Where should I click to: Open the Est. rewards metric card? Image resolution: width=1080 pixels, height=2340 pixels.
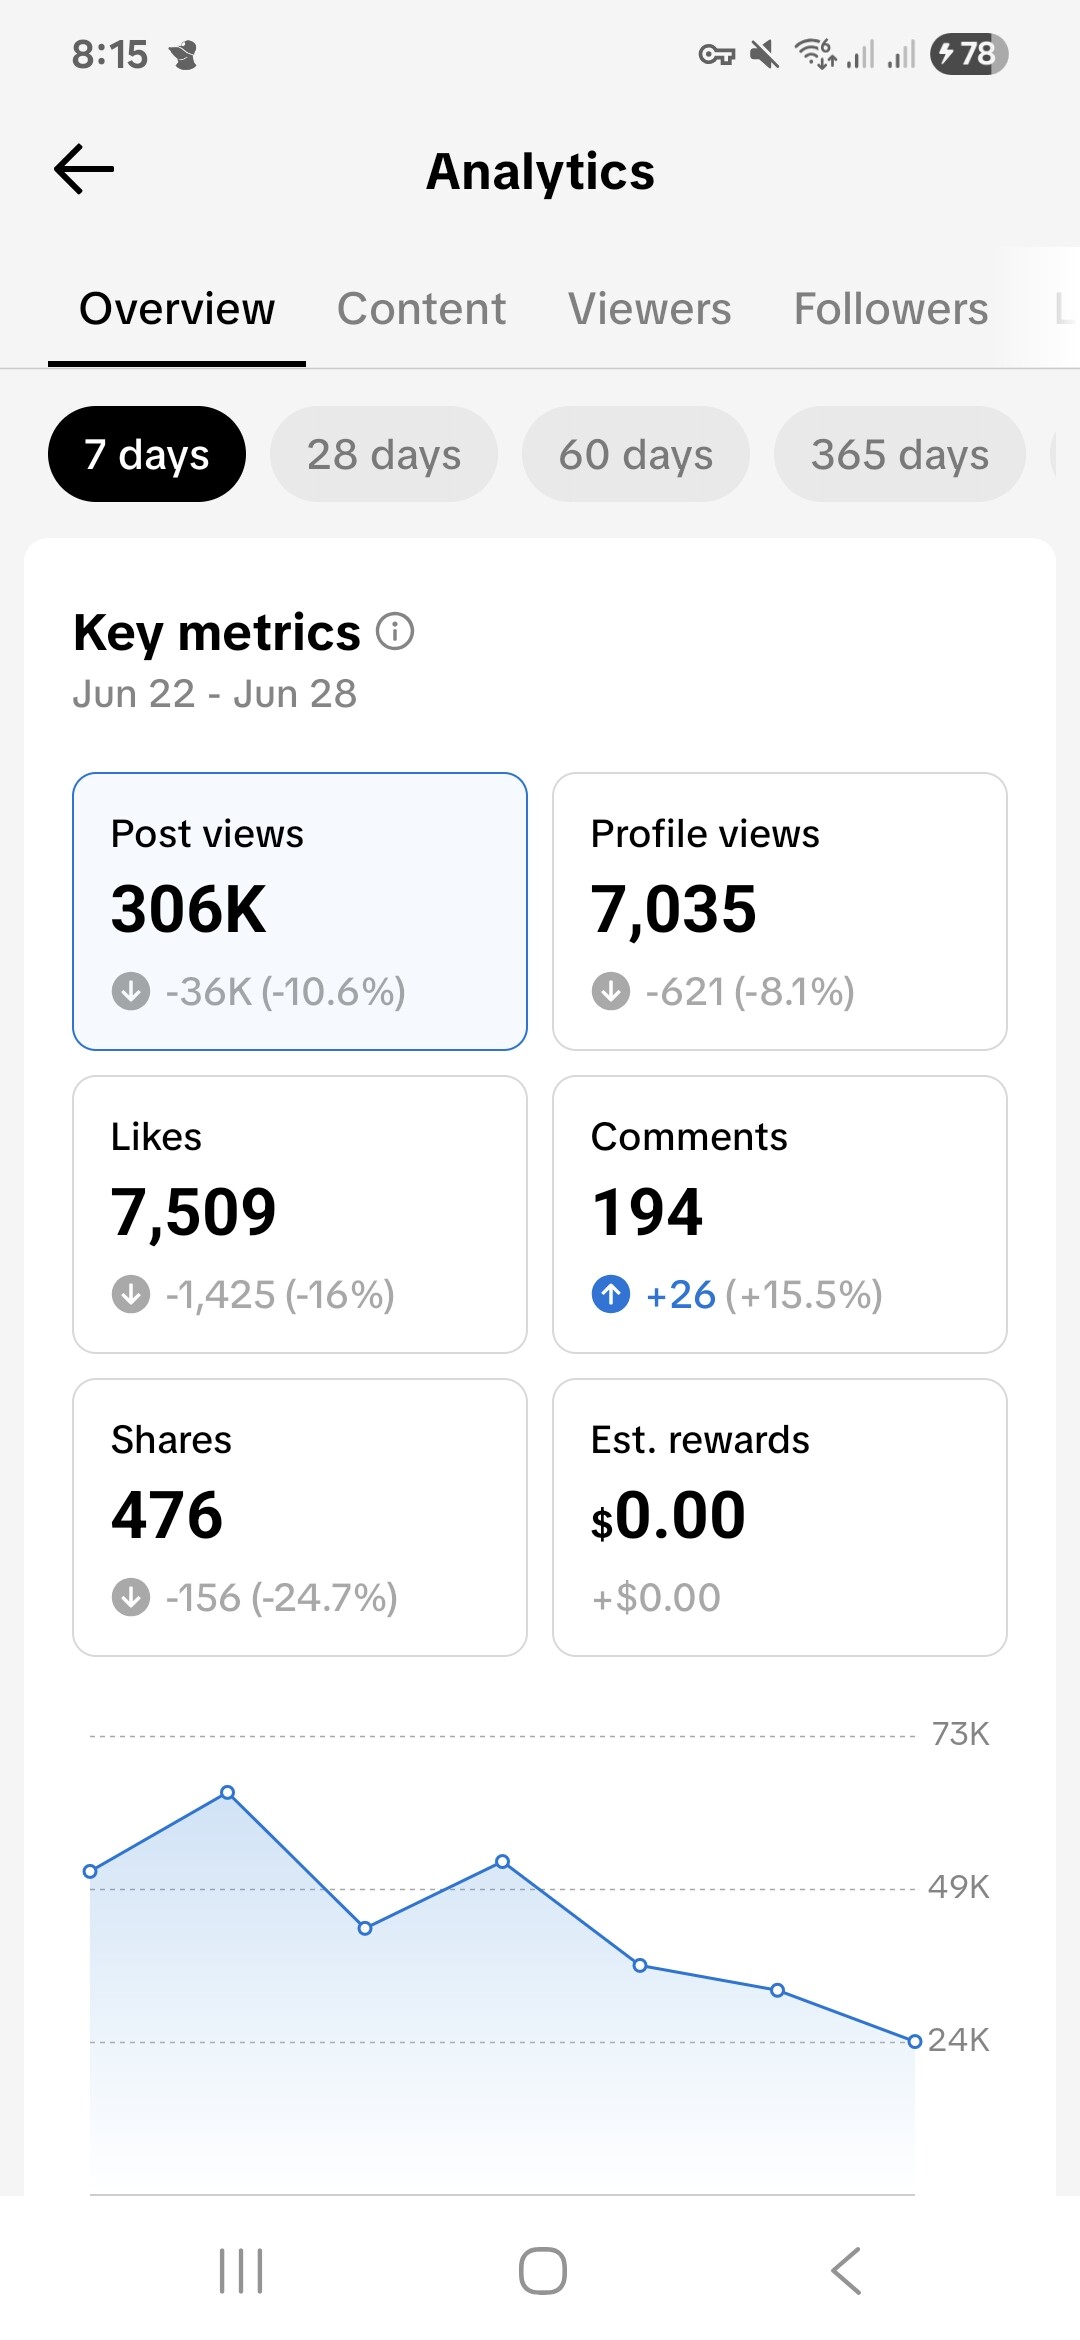click(779, 1517)
